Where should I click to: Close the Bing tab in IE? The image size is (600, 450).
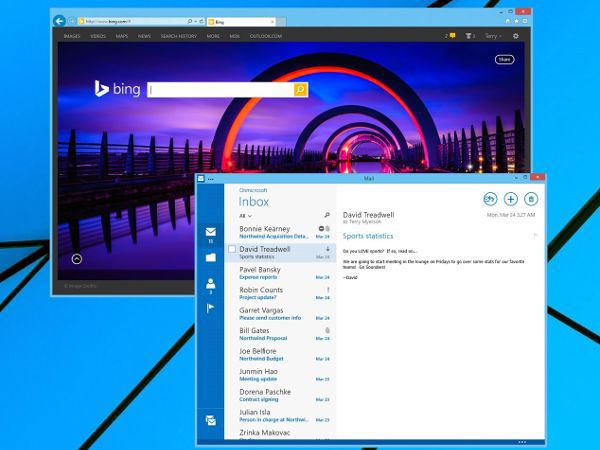coord(272,22)
